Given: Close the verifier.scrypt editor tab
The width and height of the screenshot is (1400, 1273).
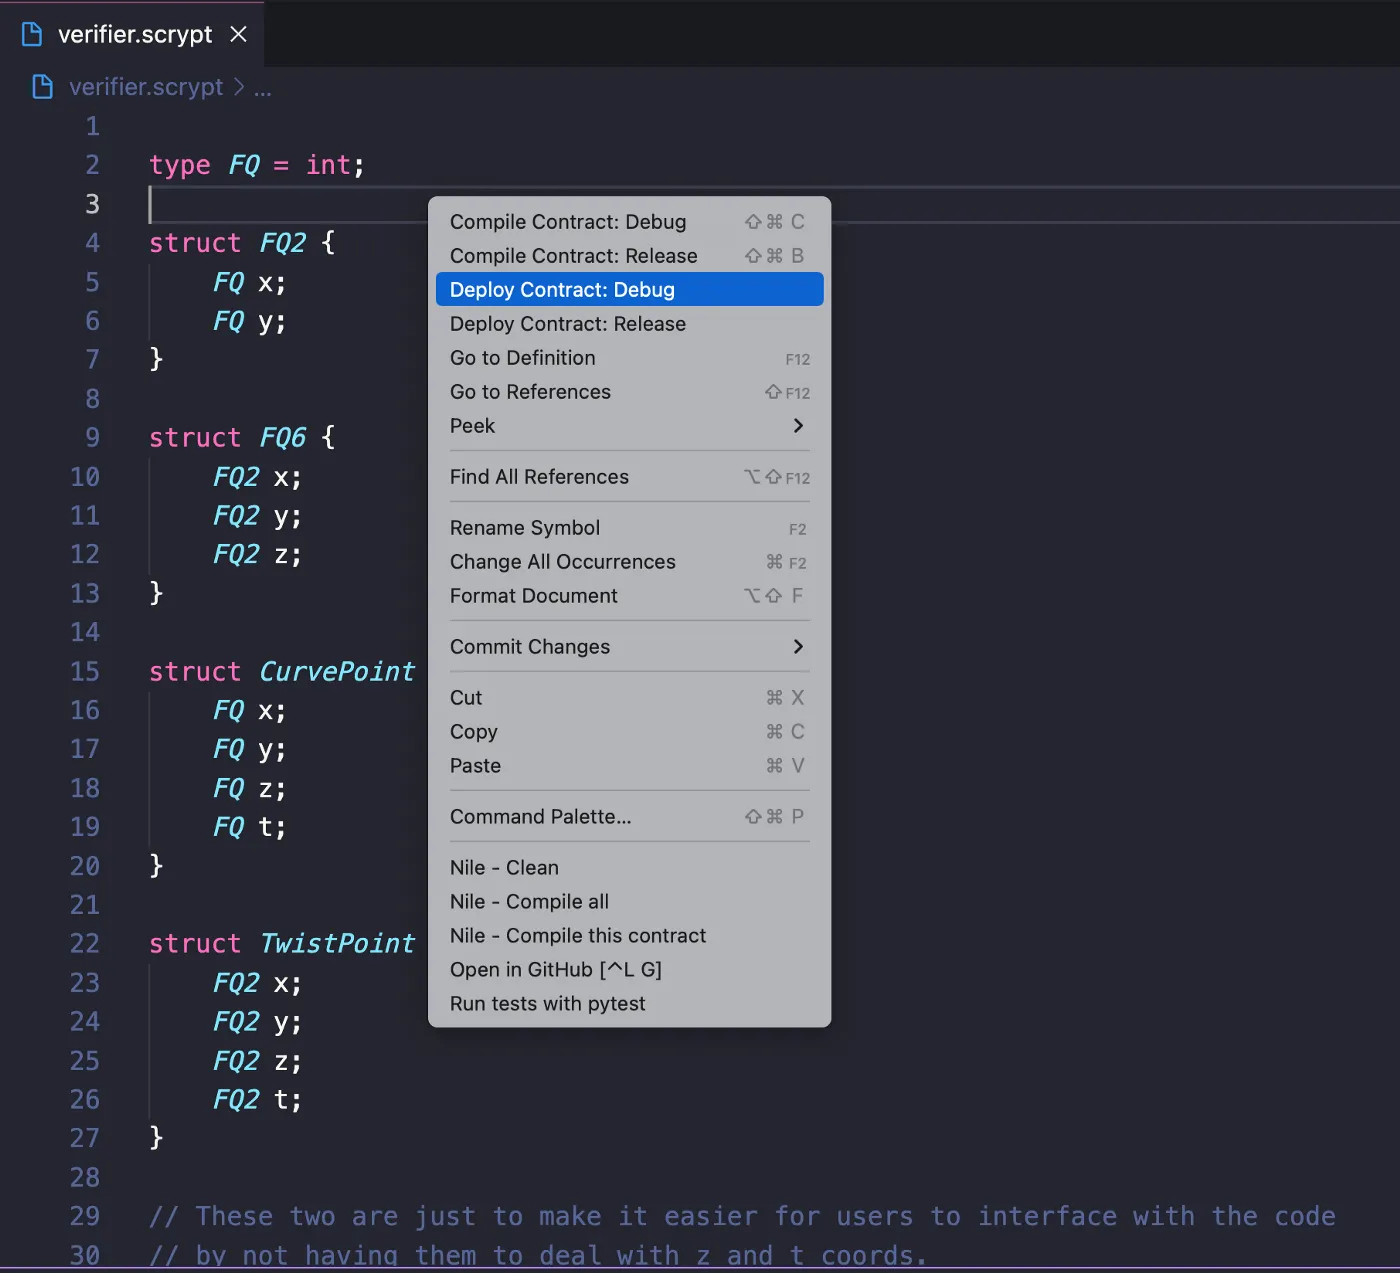Looking at the screenshot, I should point(238,33).
